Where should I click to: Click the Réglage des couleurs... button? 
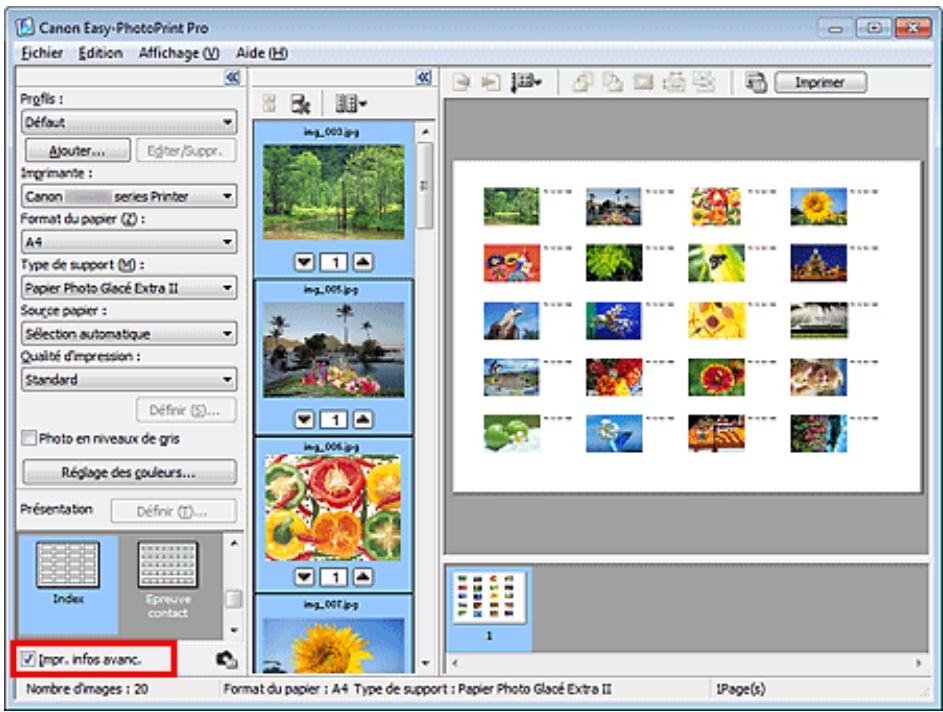tap(129, 472)
